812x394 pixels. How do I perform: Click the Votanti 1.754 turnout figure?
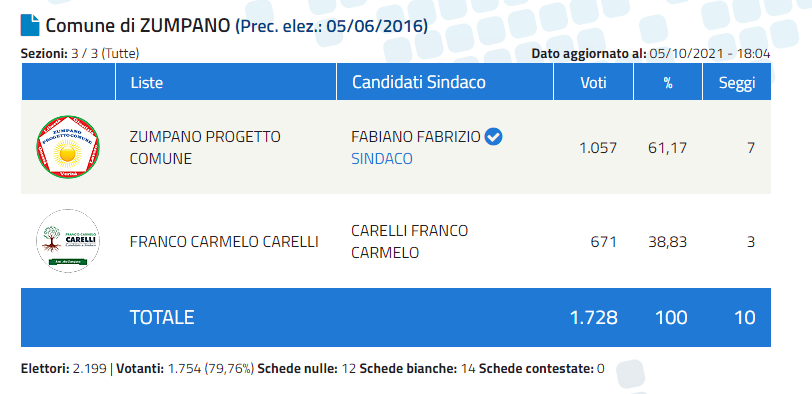pyautogui.click(x=185, y=369)
